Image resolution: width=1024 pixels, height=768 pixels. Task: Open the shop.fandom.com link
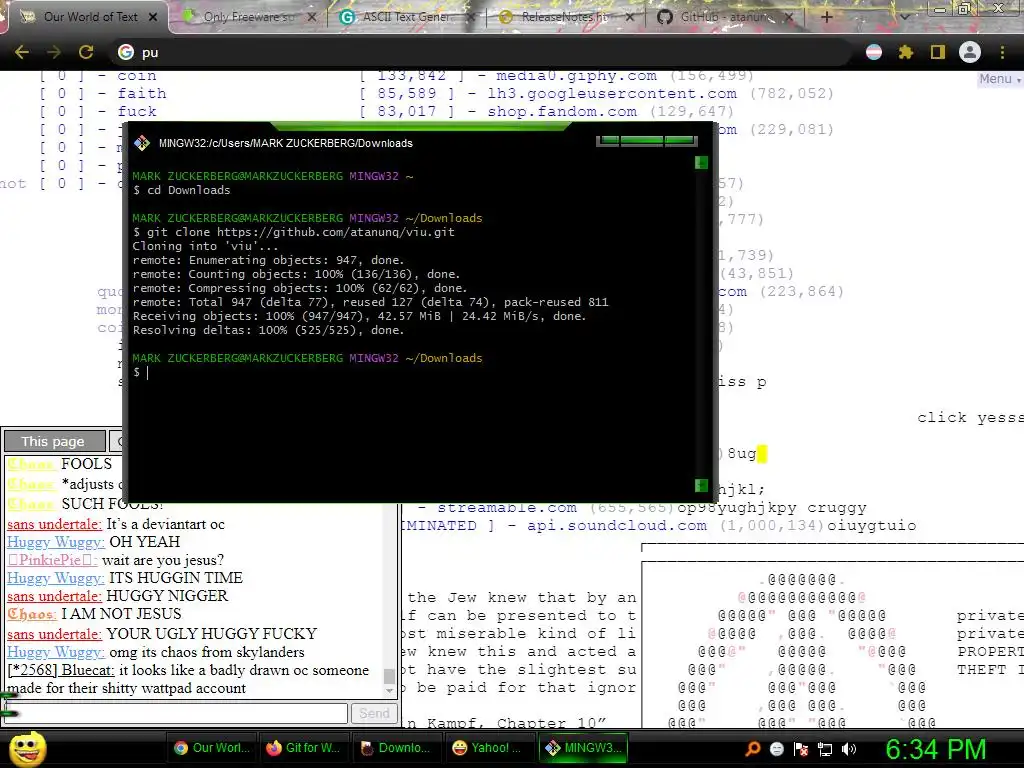(x=562, y=112)
